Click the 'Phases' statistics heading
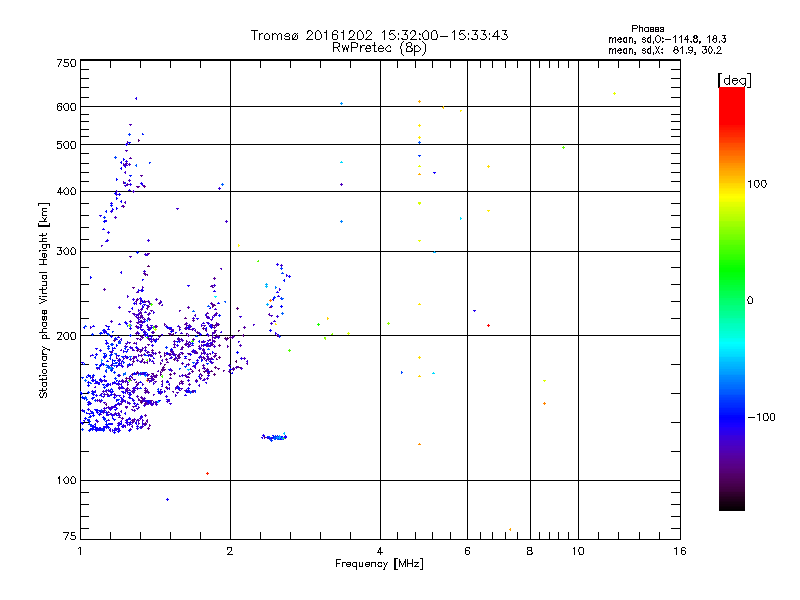 [x=647, y=29]
